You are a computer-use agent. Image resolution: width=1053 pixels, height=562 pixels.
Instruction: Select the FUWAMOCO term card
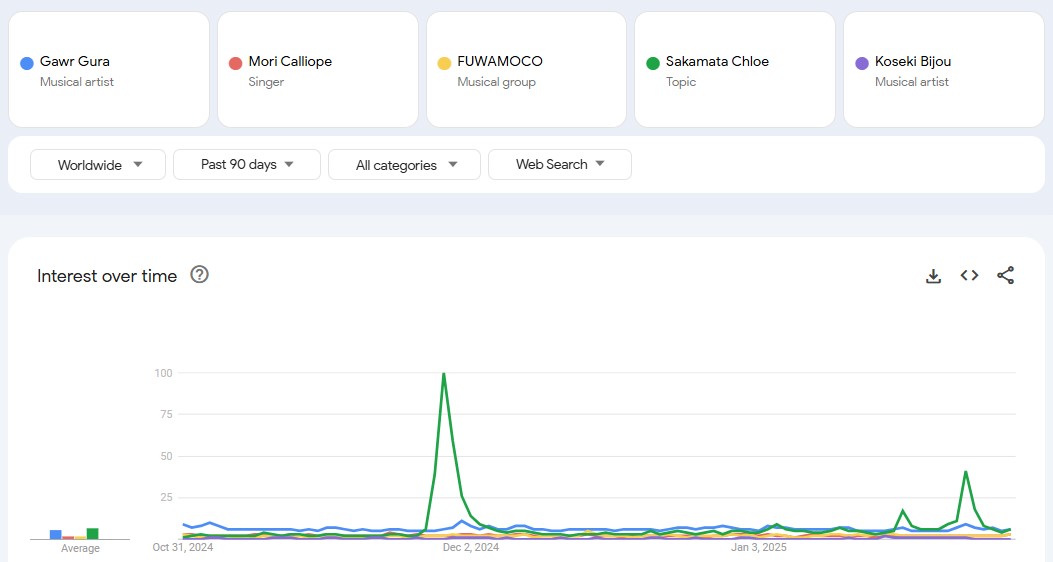point(526,70)
